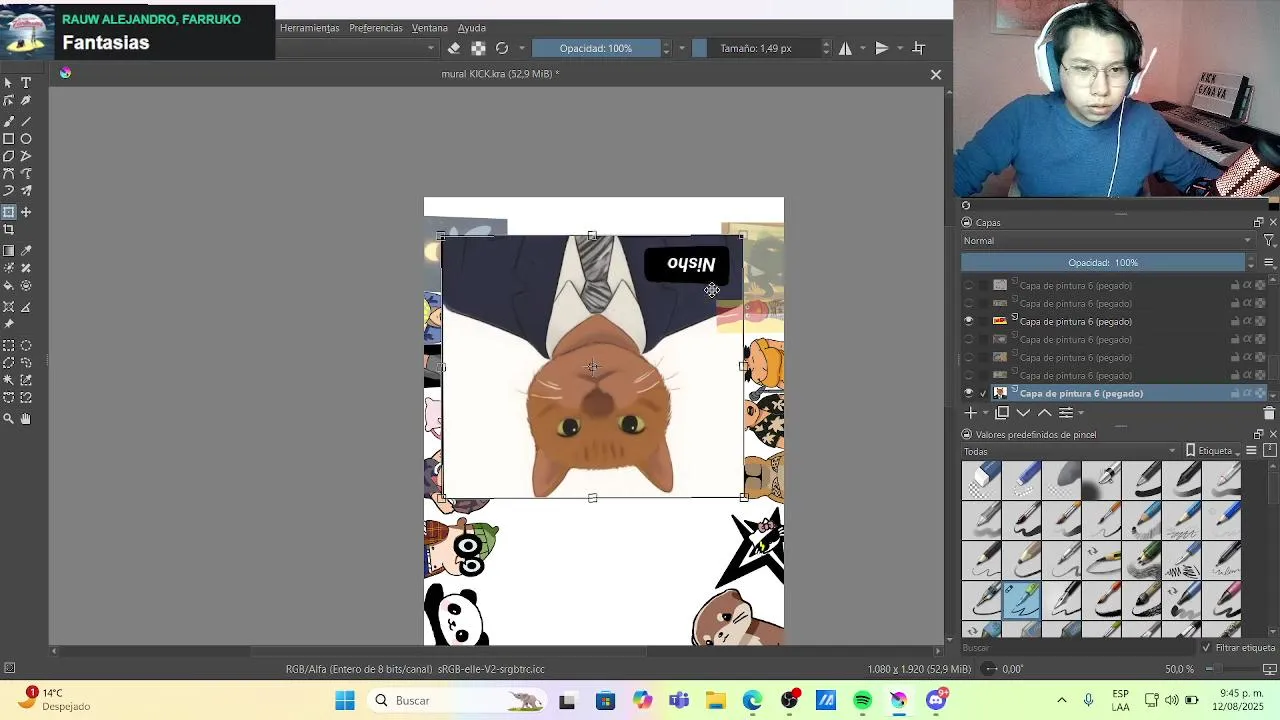Open the Herramientas menu
The image size is (1280, 720).
pyautogui.click(x=309, y=28)
